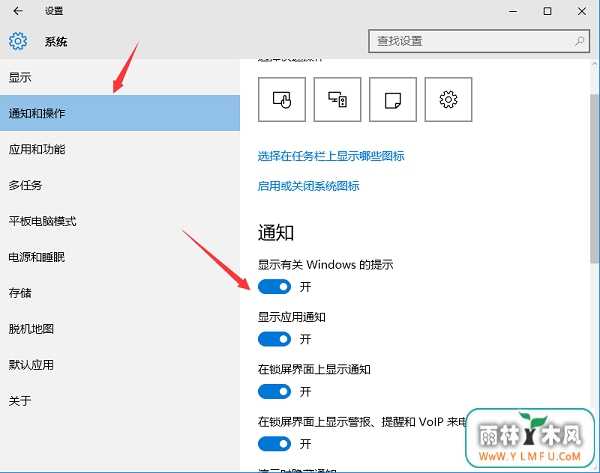The width and height of the screenshot is (600, 473).
Task: Click the search magnifier icon
Action: click(x=579, y=41)
